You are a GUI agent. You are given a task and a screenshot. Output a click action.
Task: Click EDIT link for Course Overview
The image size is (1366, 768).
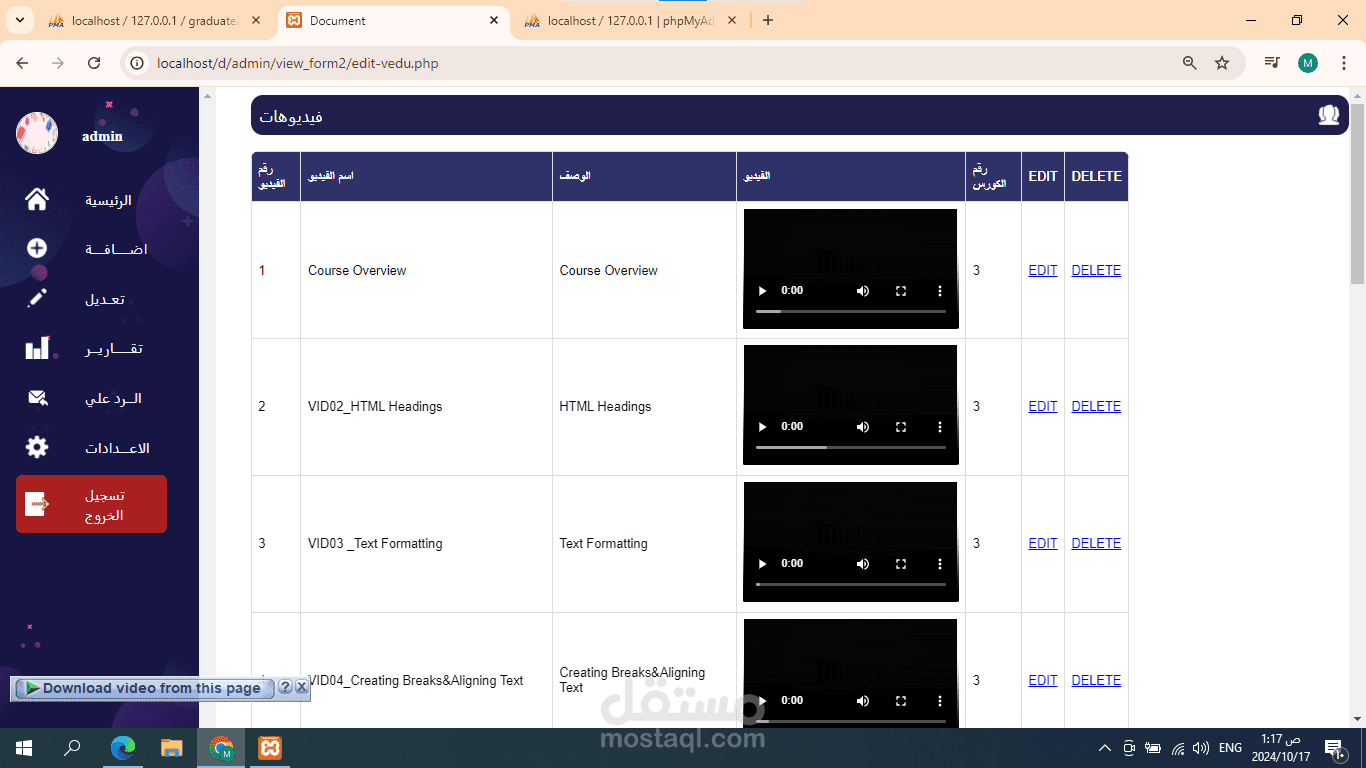[x=1043, y=270]
